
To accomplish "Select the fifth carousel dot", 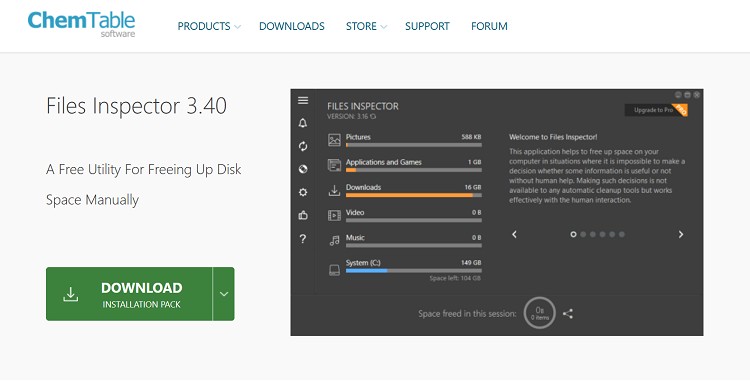I will click(612, 234).
